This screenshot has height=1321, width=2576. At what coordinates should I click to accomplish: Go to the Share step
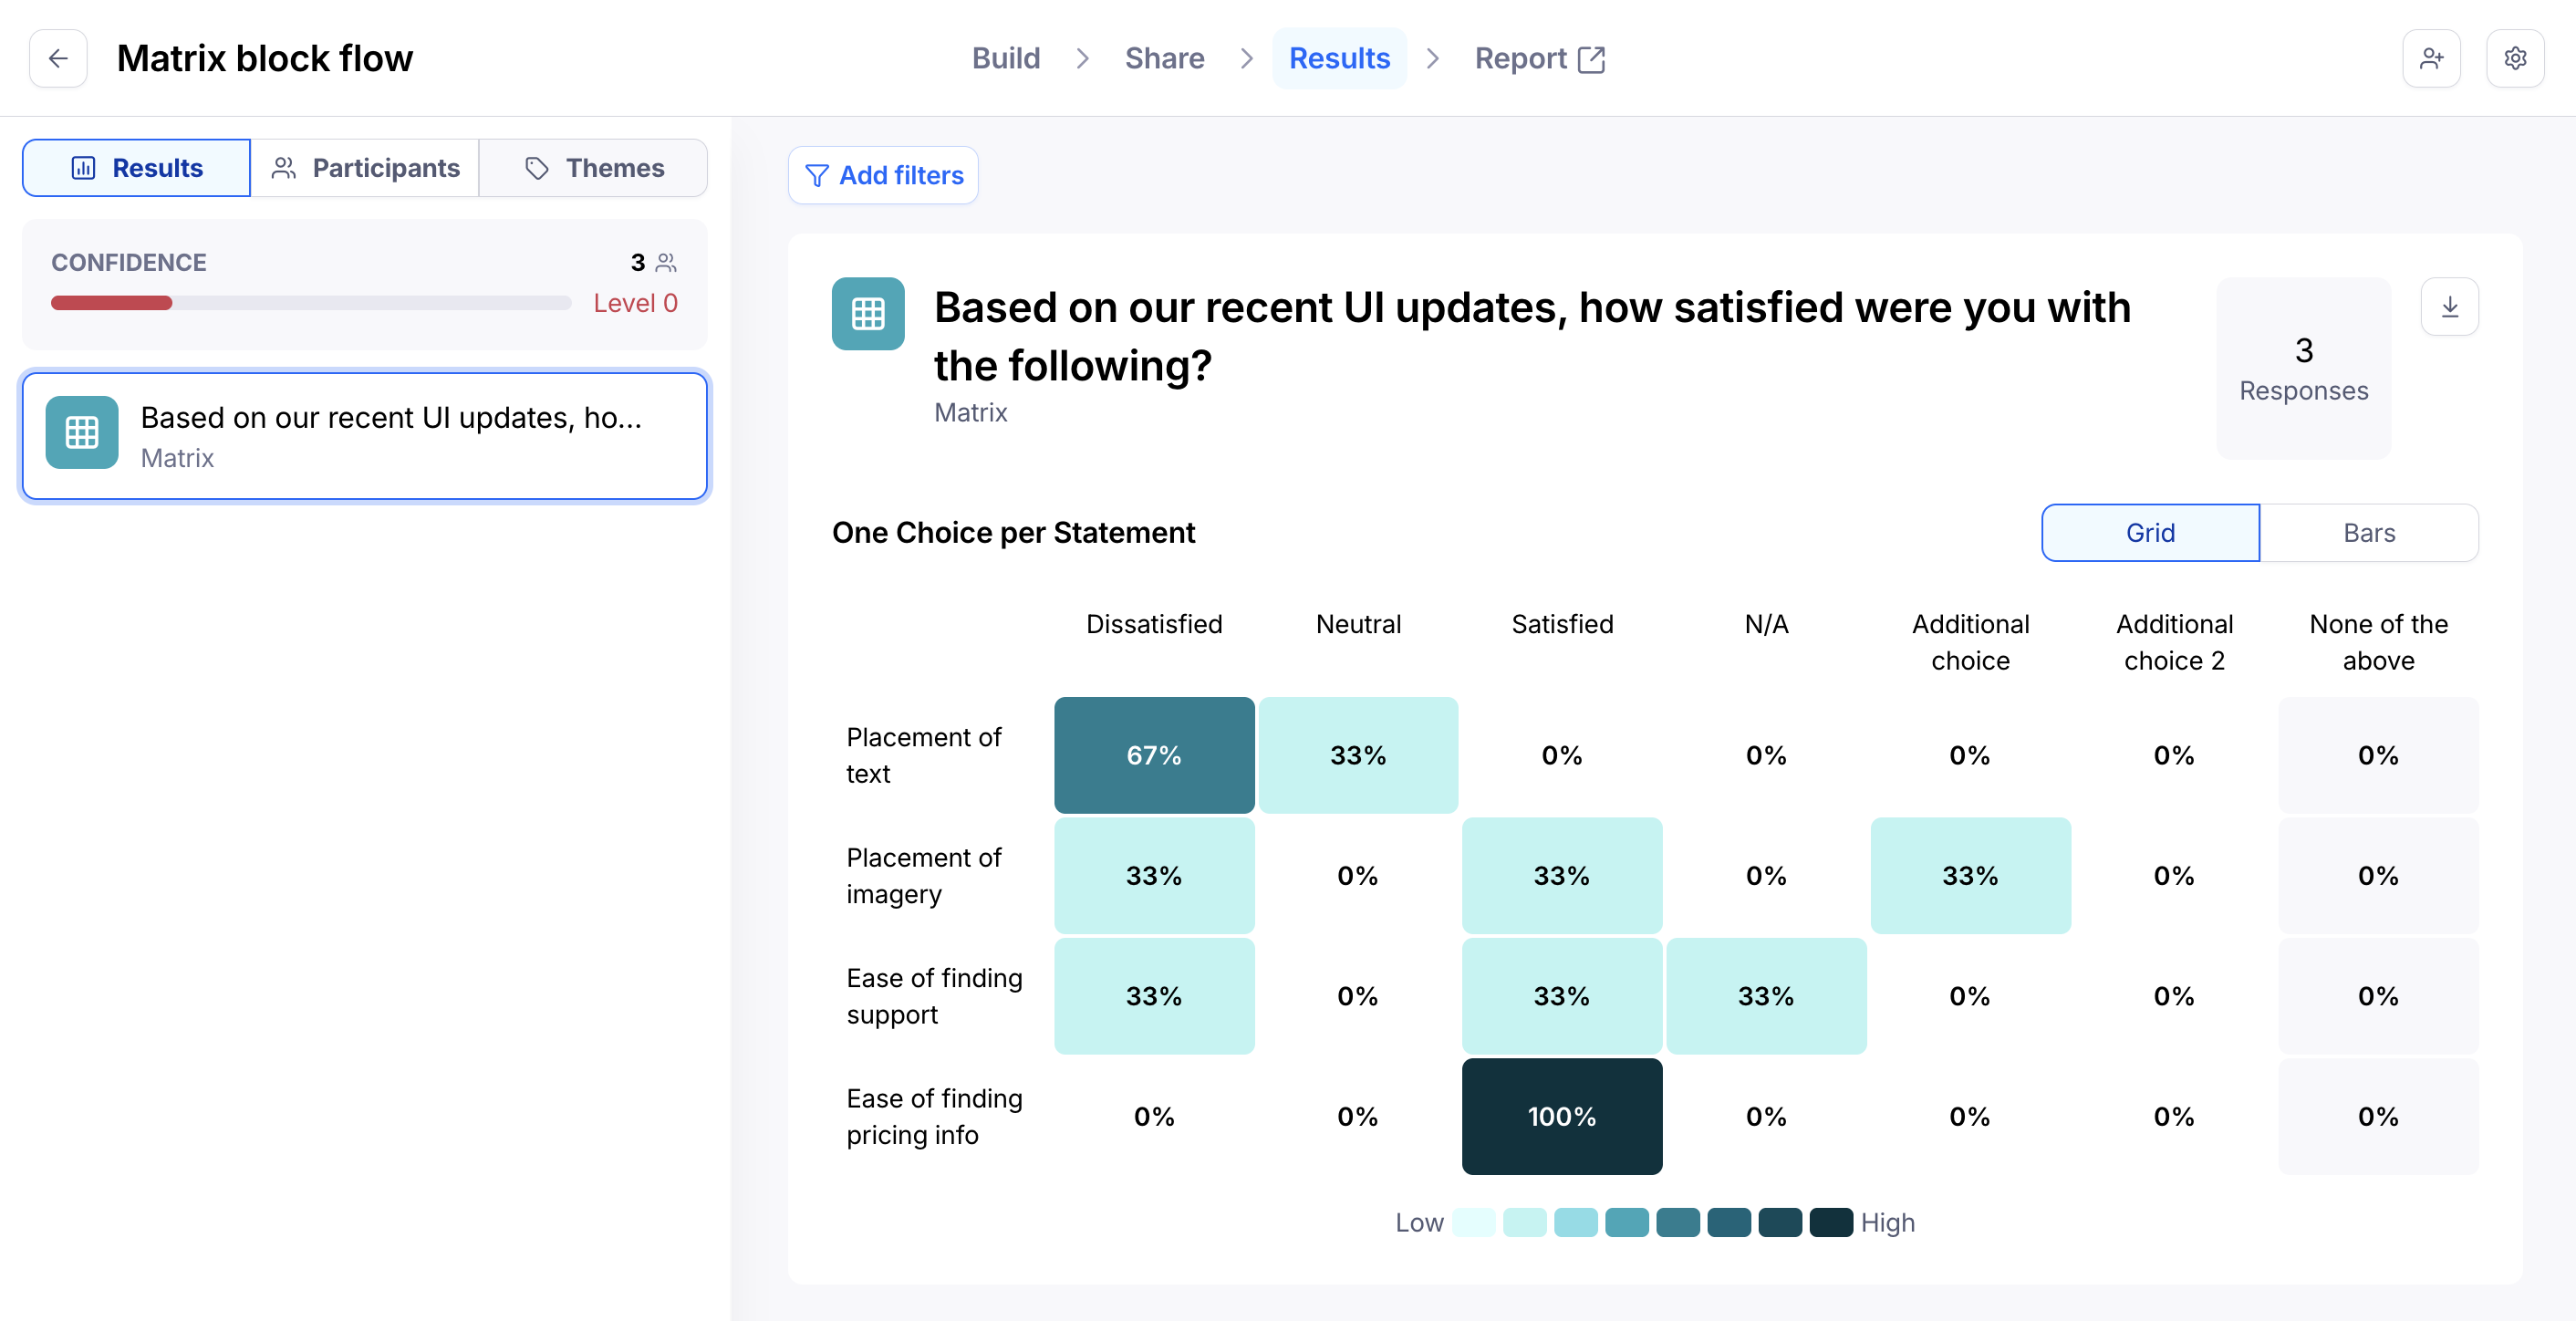click(1164, 58)
